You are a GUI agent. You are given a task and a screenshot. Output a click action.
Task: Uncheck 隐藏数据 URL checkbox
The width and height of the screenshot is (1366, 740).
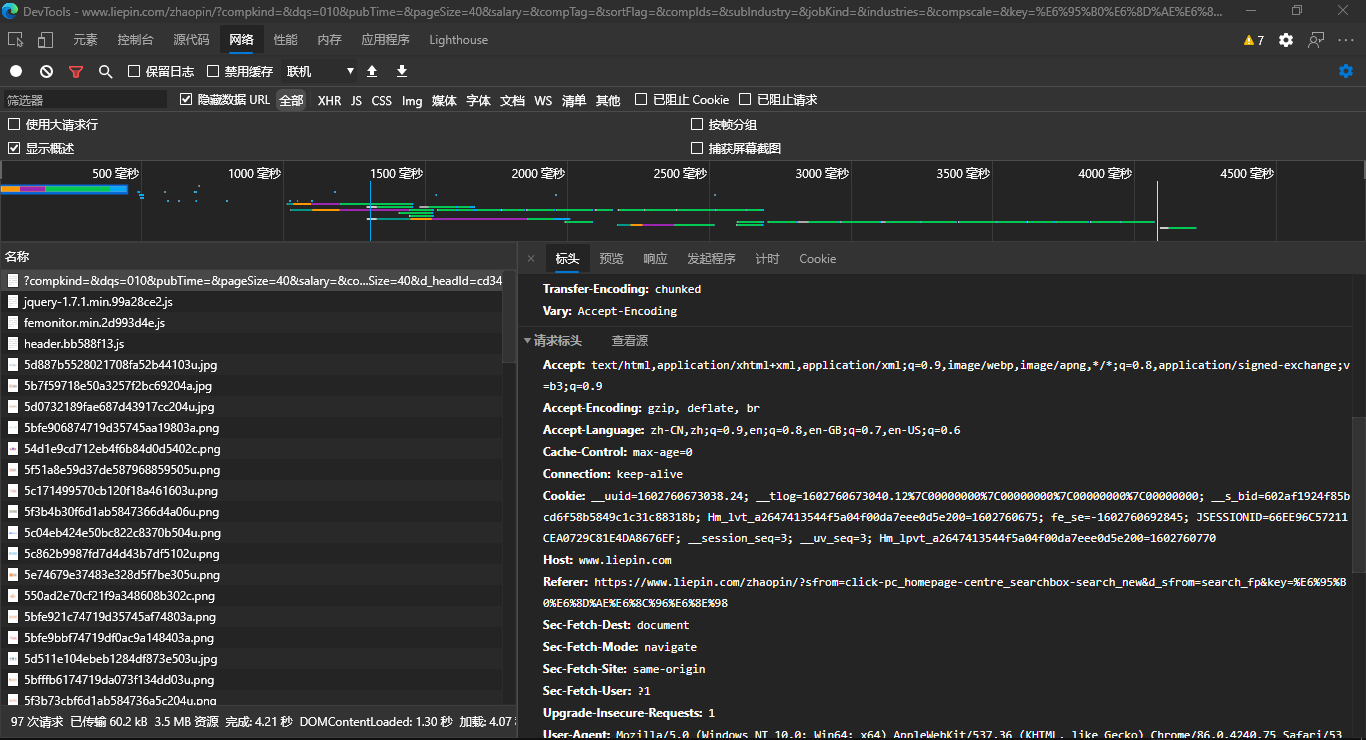click(186, 99)
